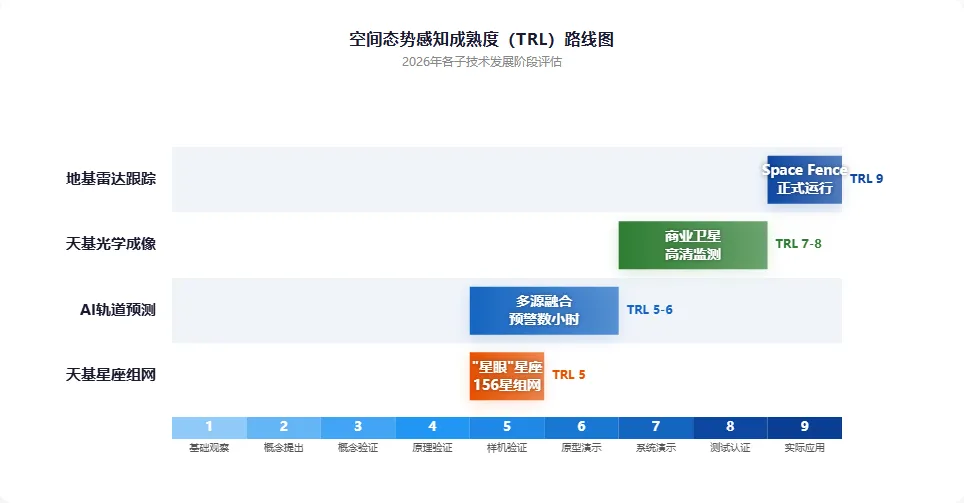Click TRL scale segment 1
The height and width of the screenshot is (503, 964).
point(209,427)
